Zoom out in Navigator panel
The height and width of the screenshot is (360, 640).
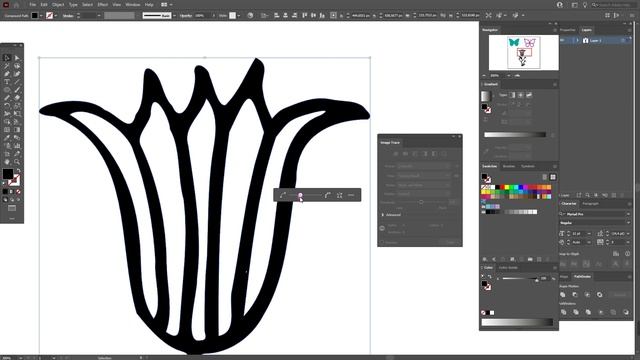click(484, 76)
